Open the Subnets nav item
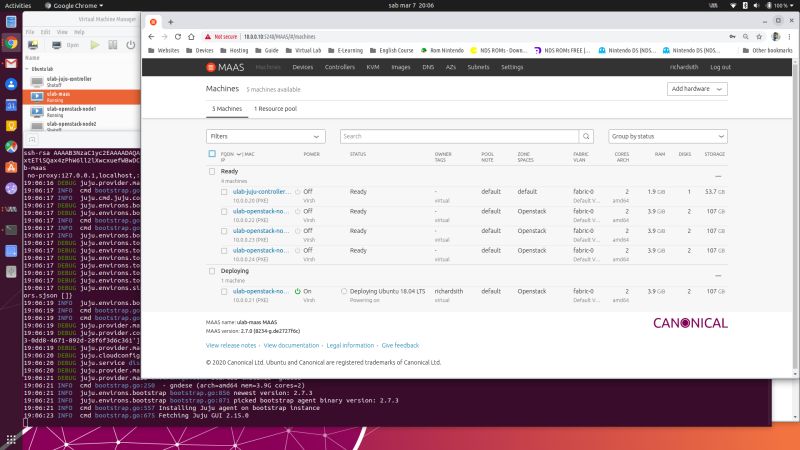This screenshot has height=450, width=800. (x=478, y=67)
